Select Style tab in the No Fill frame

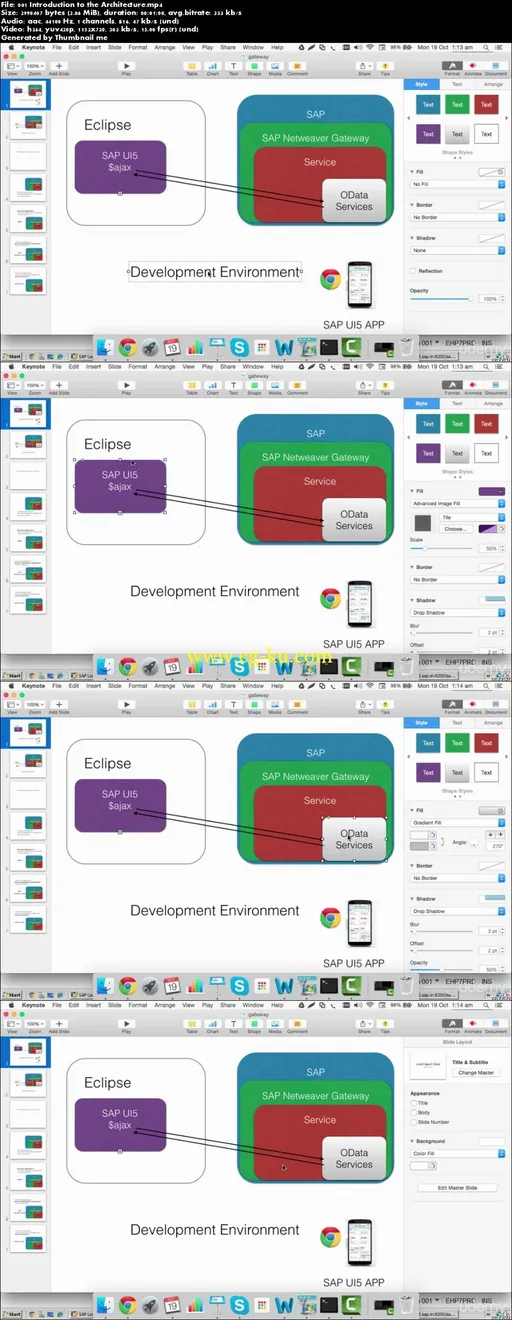point(421,84)
